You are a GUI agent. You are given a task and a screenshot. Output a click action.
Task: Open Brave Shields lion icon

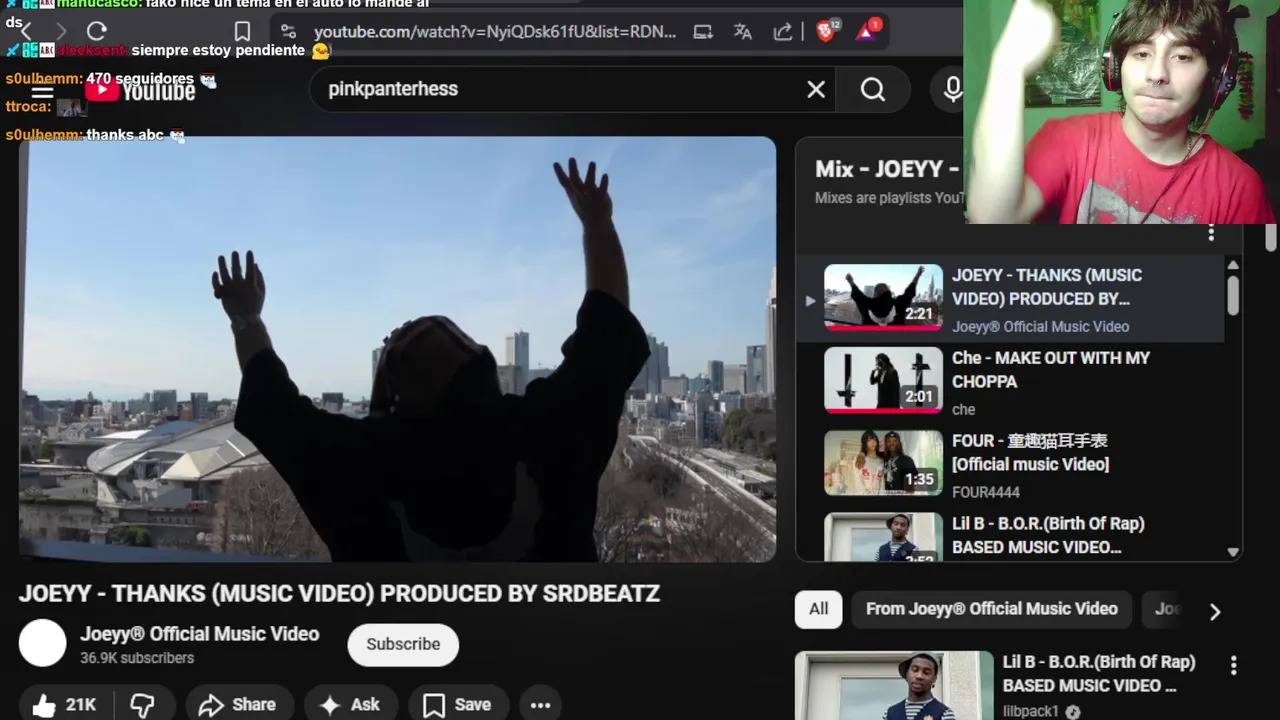coord(825,31)
